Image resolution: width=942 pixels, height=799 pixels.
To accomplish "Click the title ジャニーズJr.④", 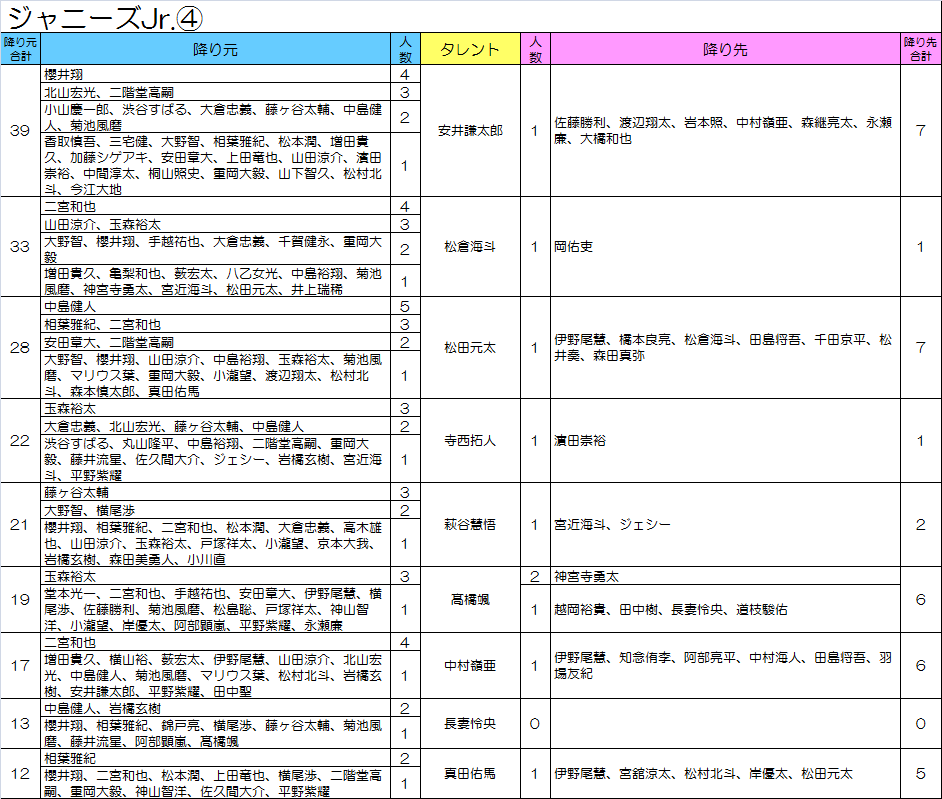I will tap(105, 17).
